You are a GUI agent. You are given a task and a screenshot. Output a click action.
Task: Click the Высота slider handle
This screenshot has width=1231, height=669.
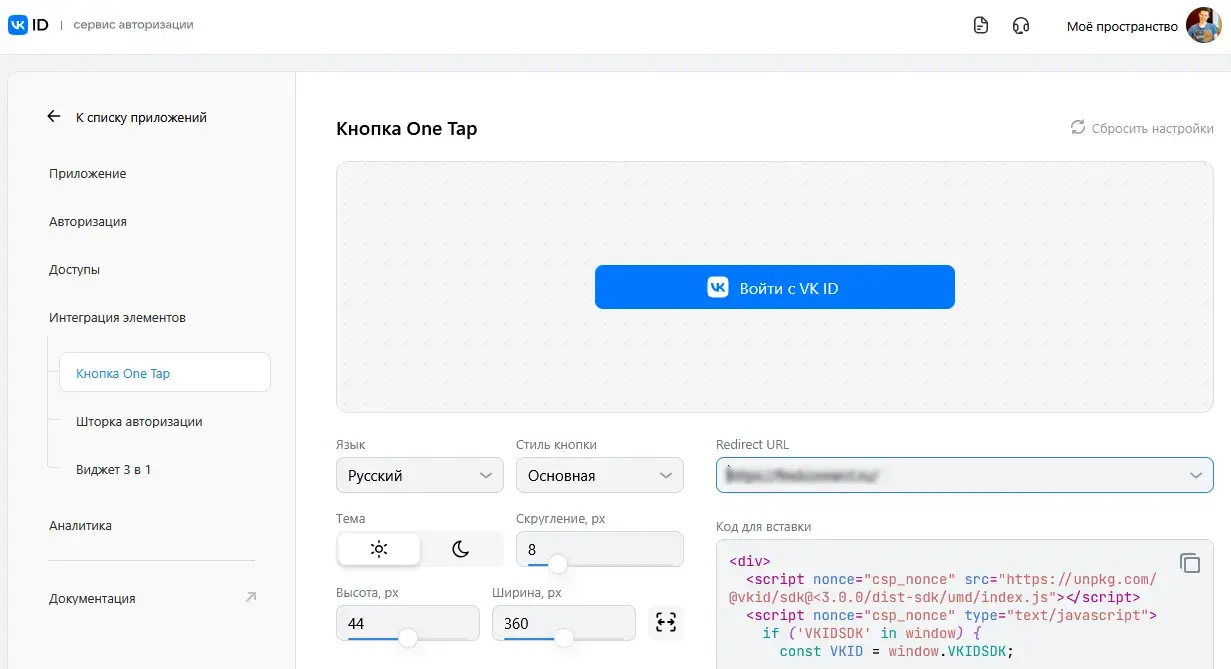click(x=407, y=638)
